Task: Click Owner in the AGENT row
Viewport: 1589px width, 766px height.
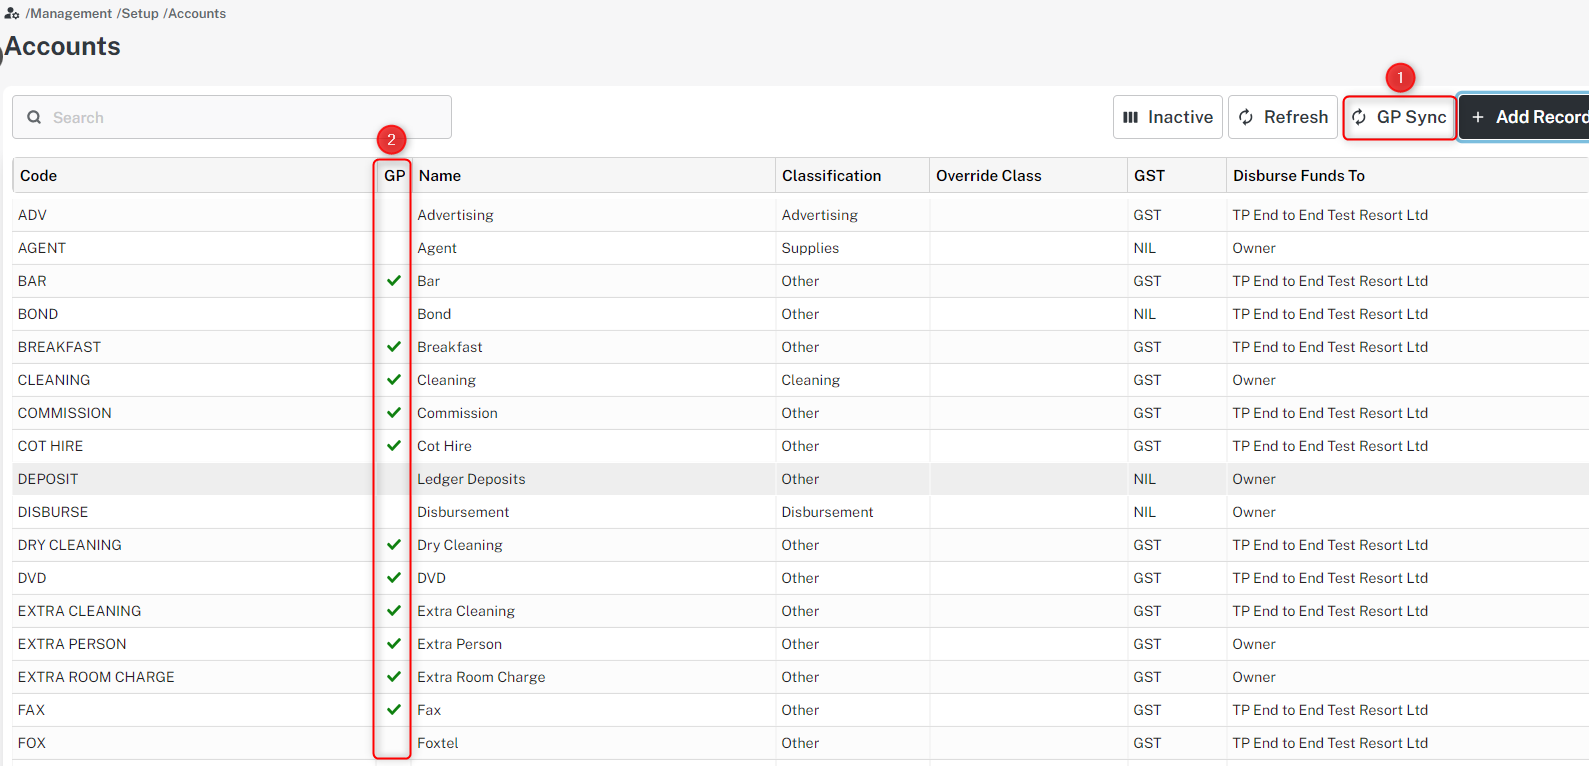Action: tap(1254, 248)
